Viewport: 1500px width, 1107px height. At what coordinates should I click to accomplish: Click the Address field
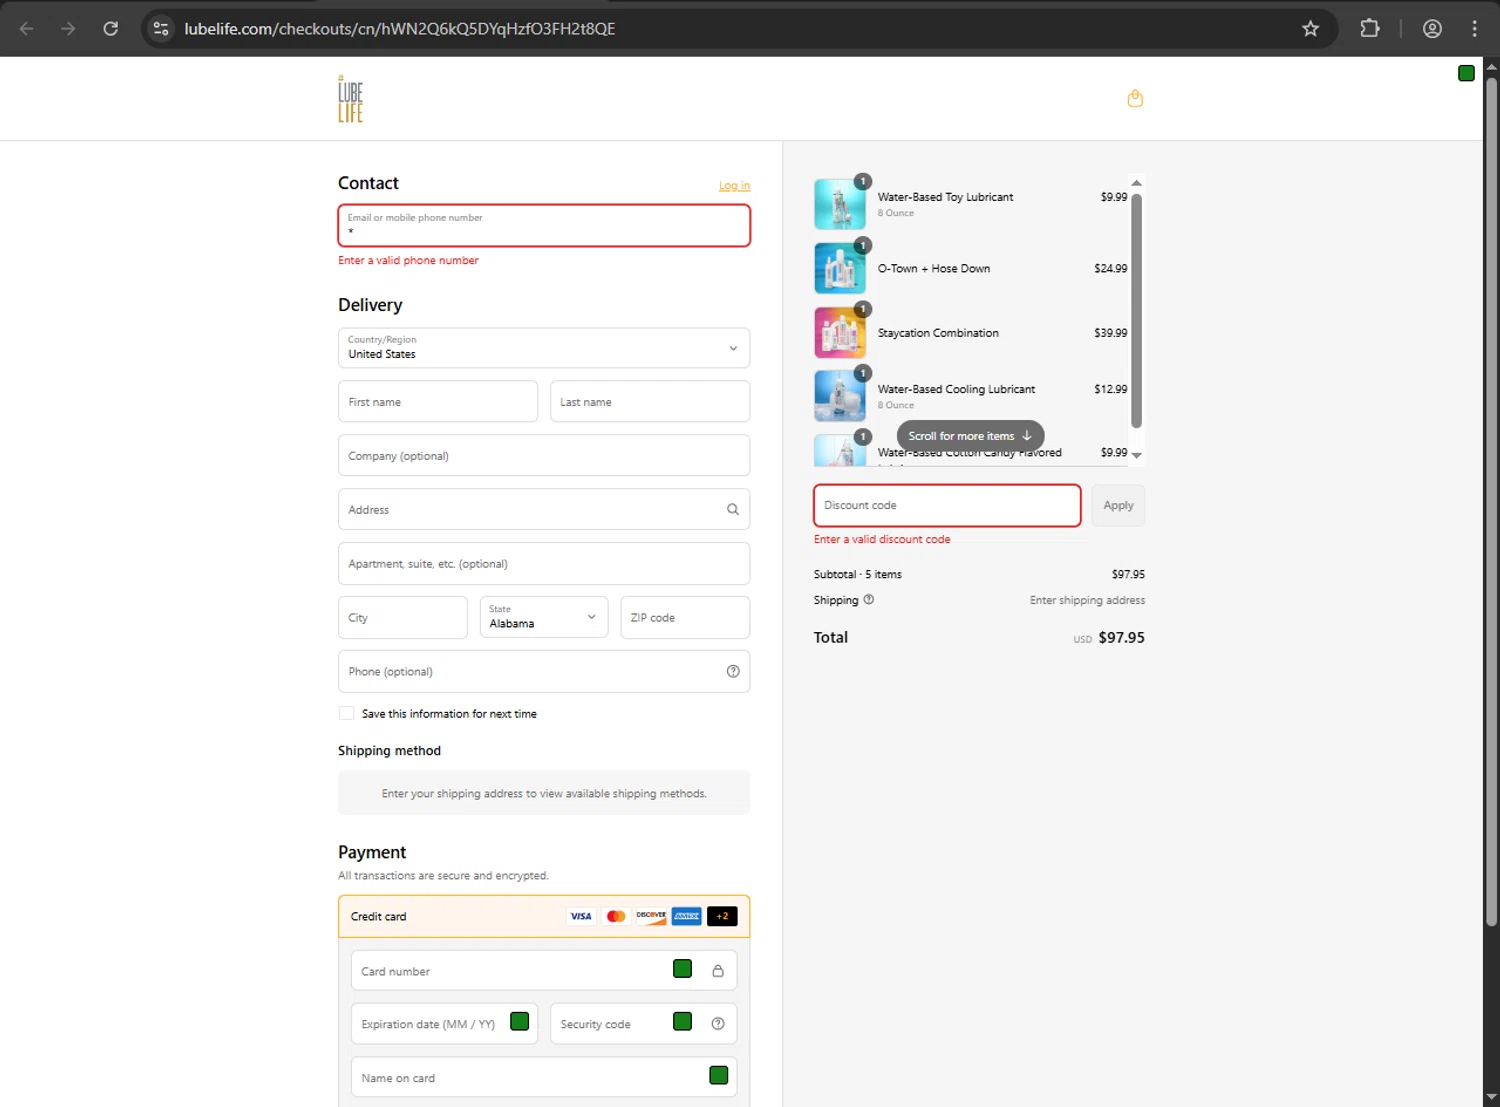[x=544, y=510]
